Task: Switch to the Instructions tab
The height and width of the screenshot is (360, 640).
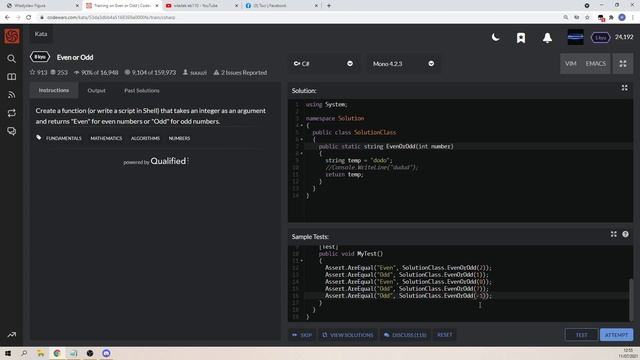Action: point(54,90)
